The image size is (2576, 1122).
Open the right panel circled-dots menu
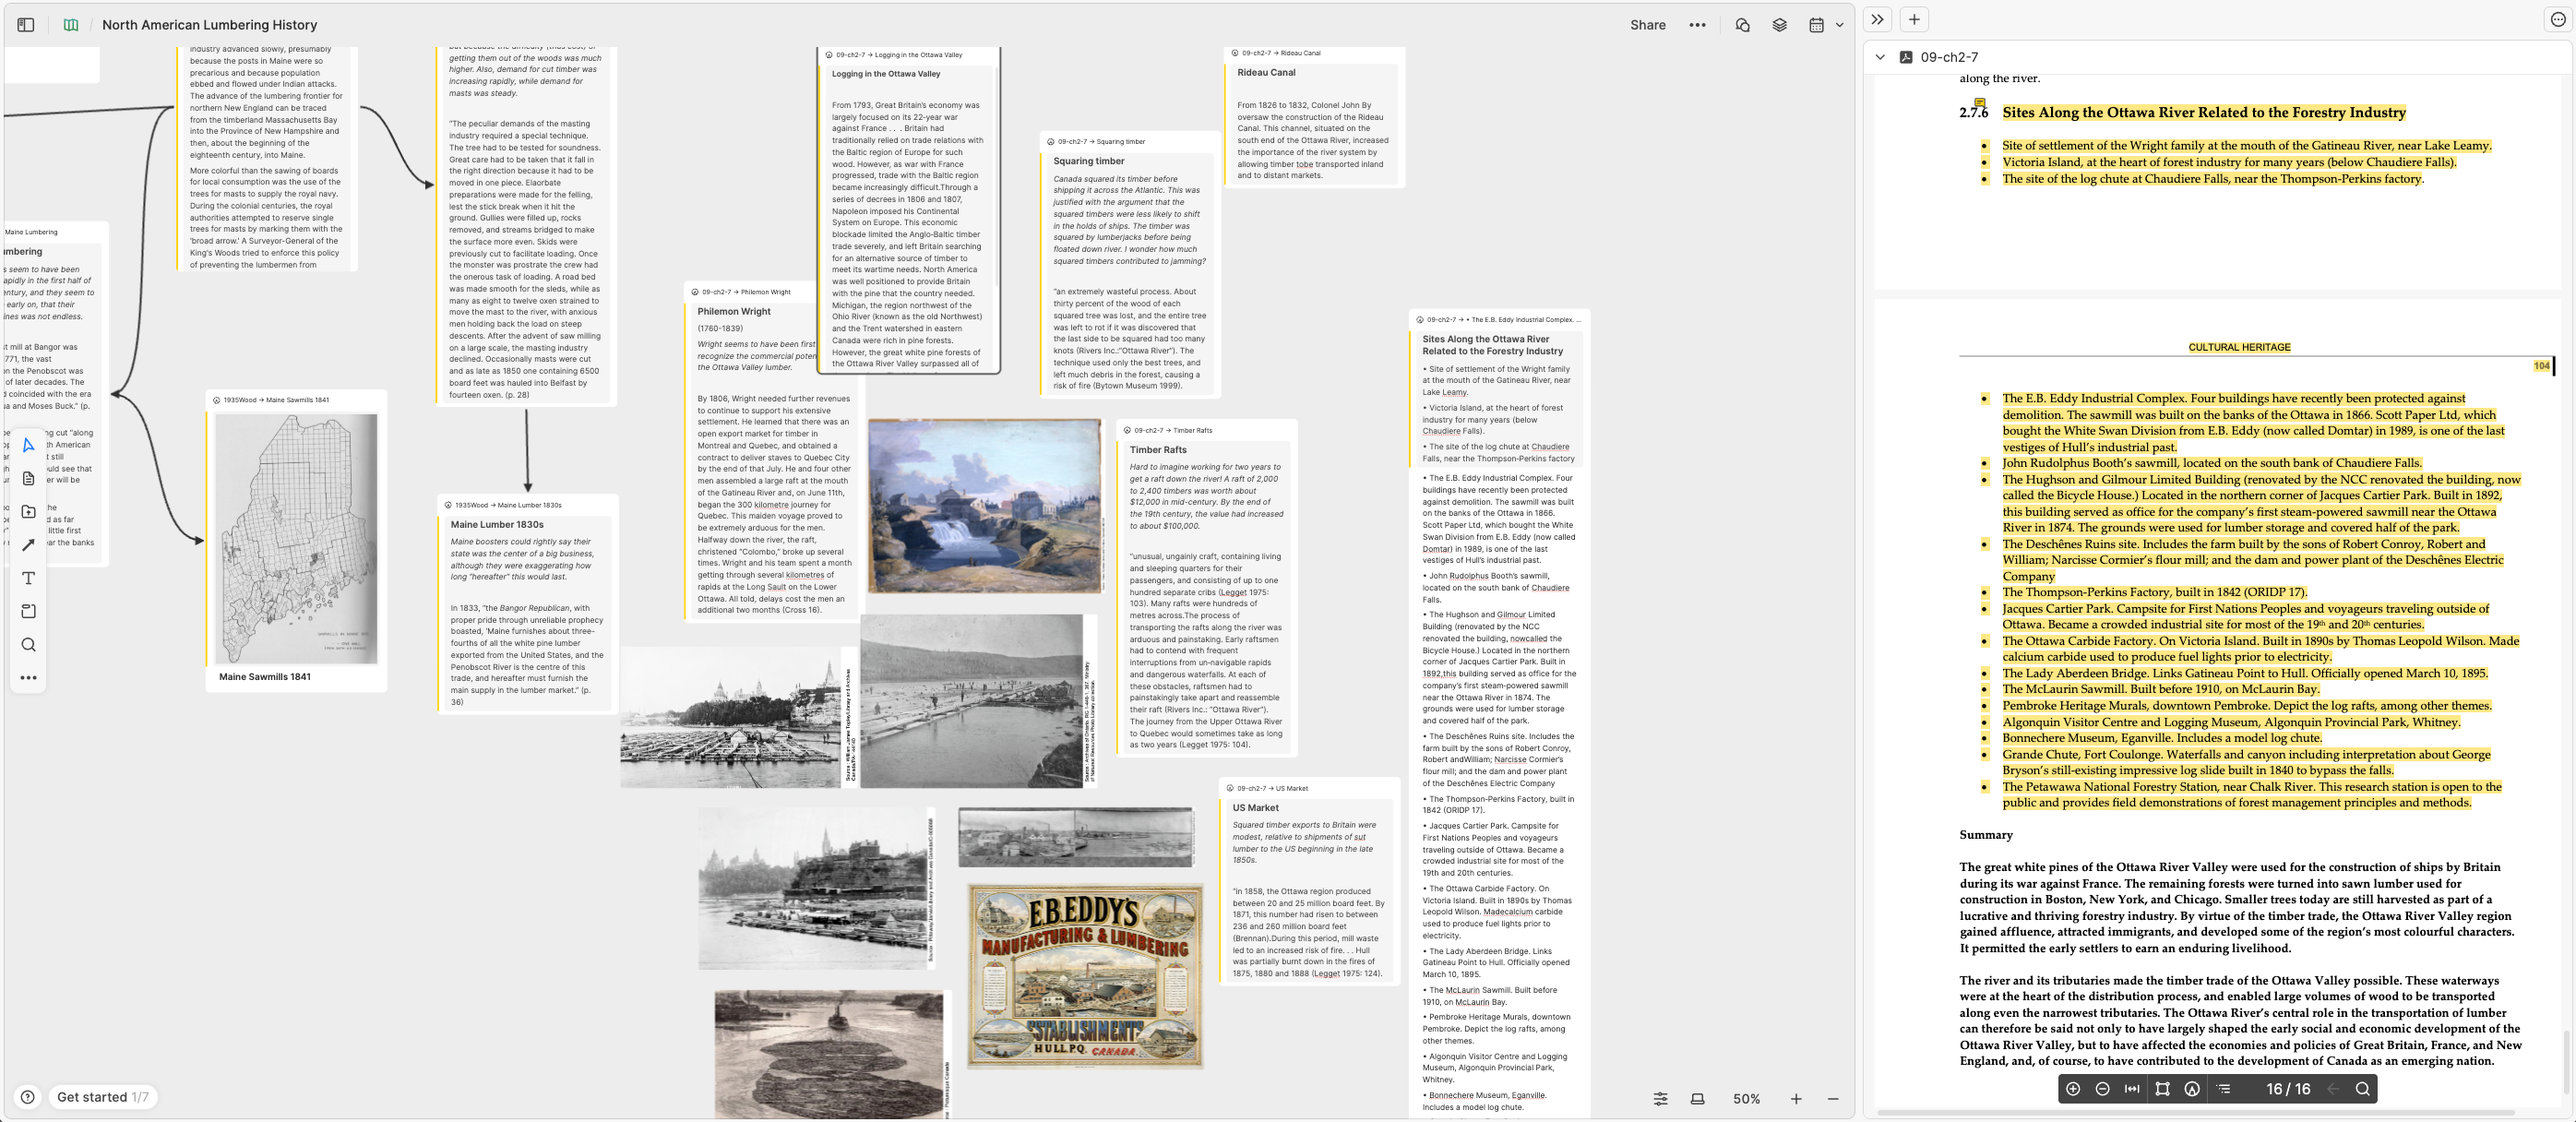pyautogui.click(x=2557, y=19)
